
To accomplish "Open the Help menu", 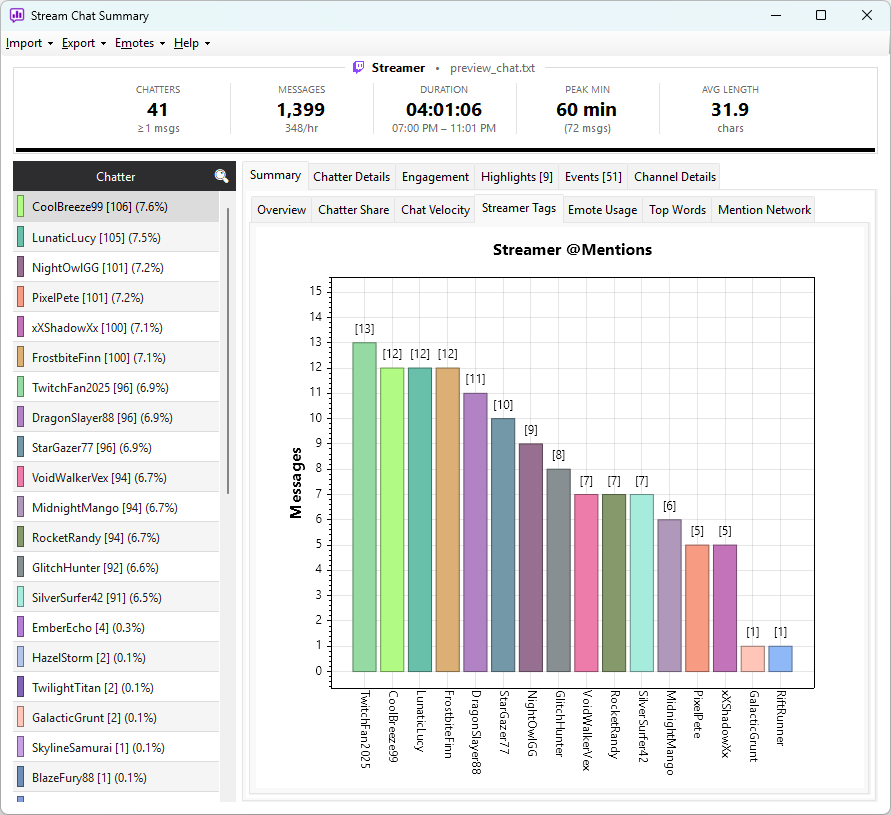I will (192, 43).
